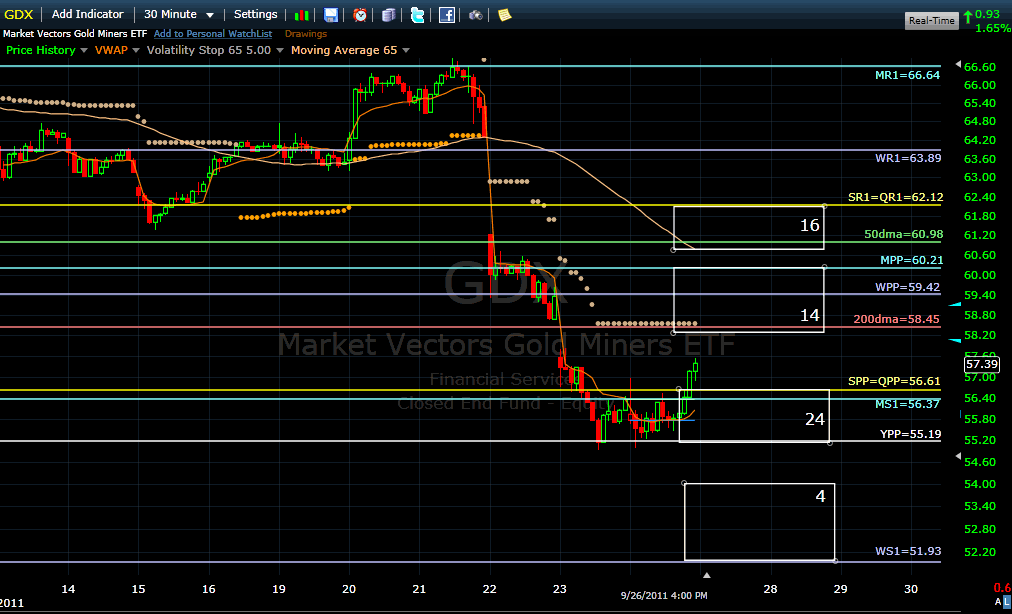
Task: Click the YPP=55.19 level label
Action: [x=910, y=434]
